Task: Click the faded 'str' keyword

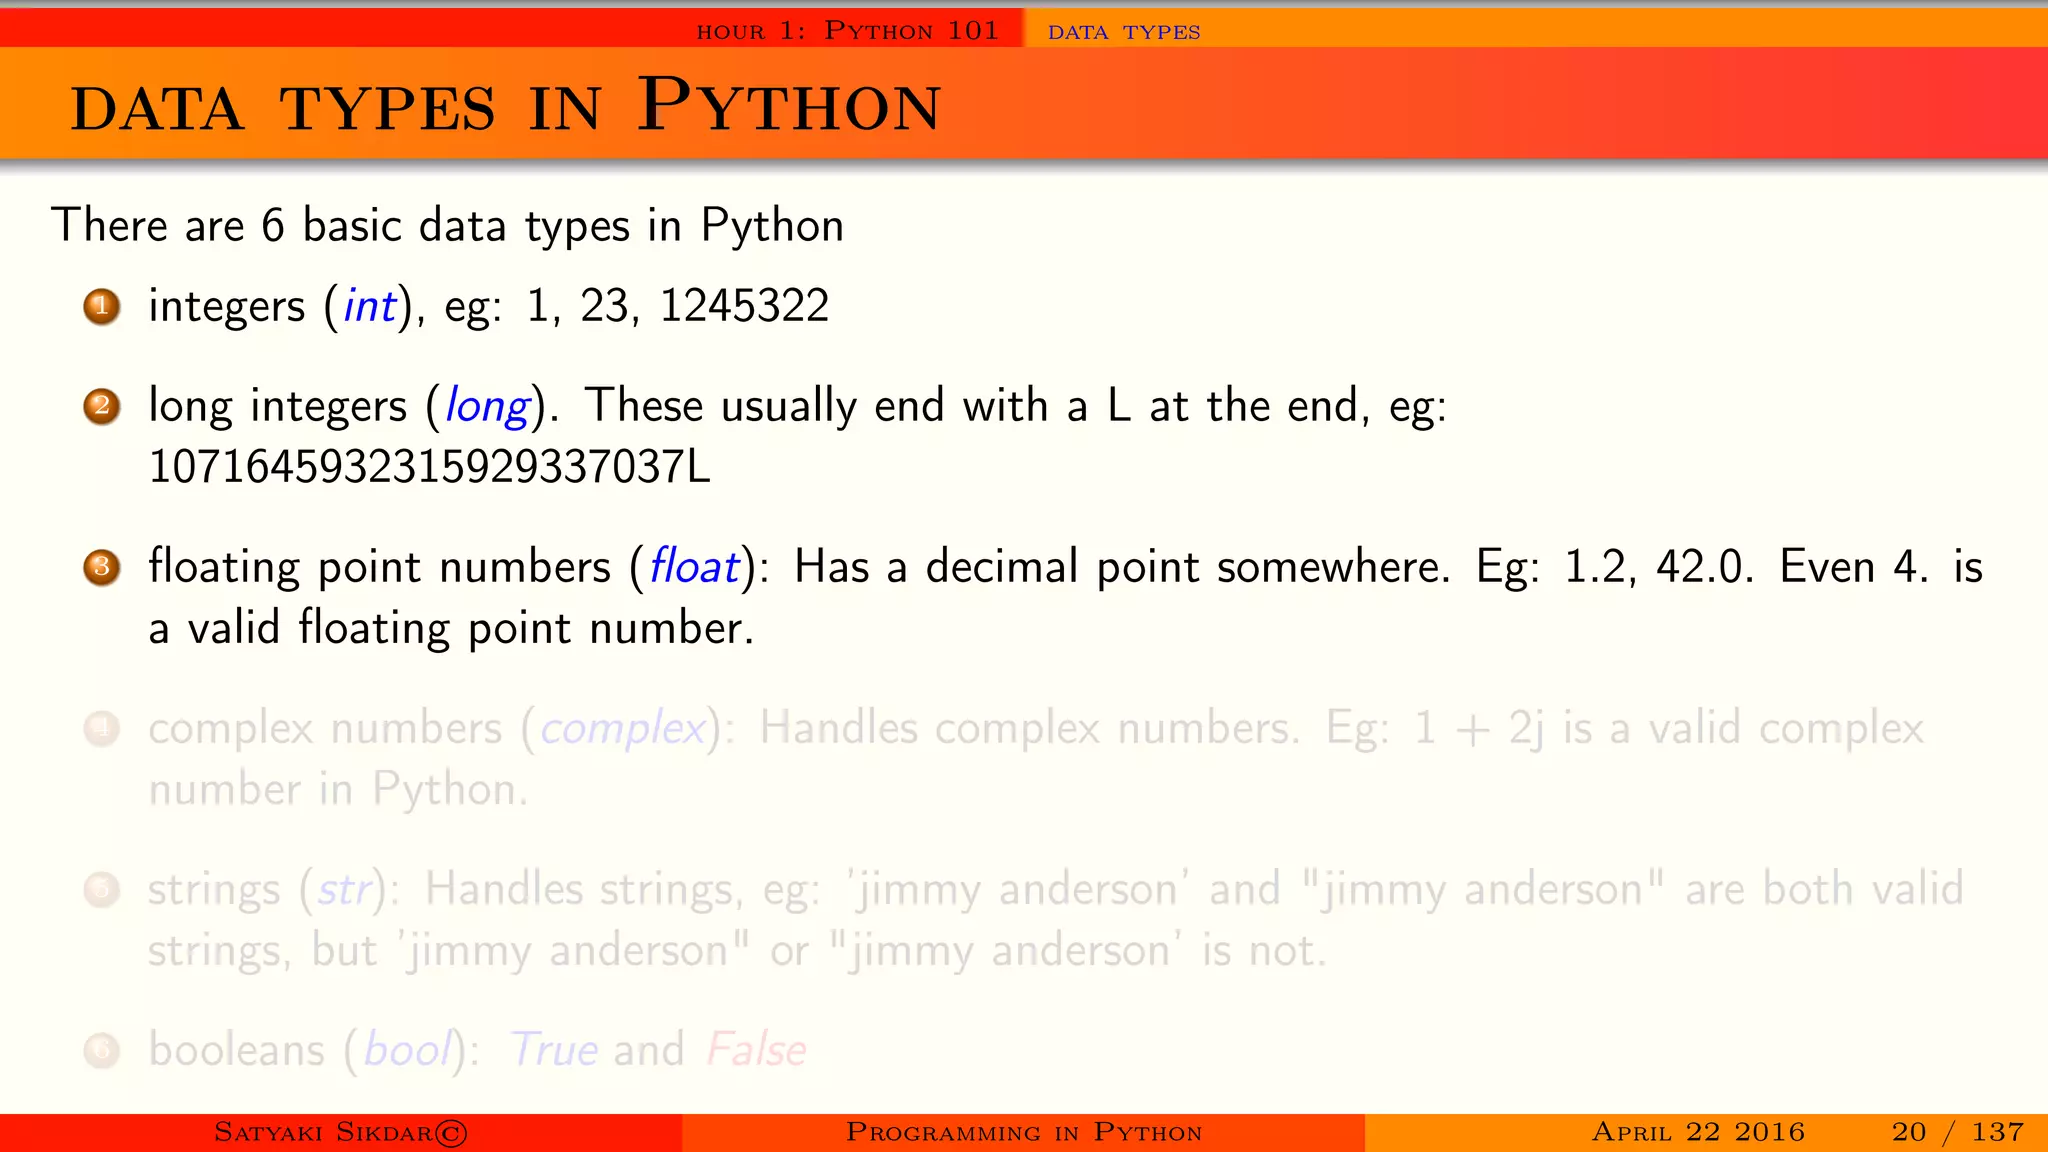Action: (x=345, y=890)
